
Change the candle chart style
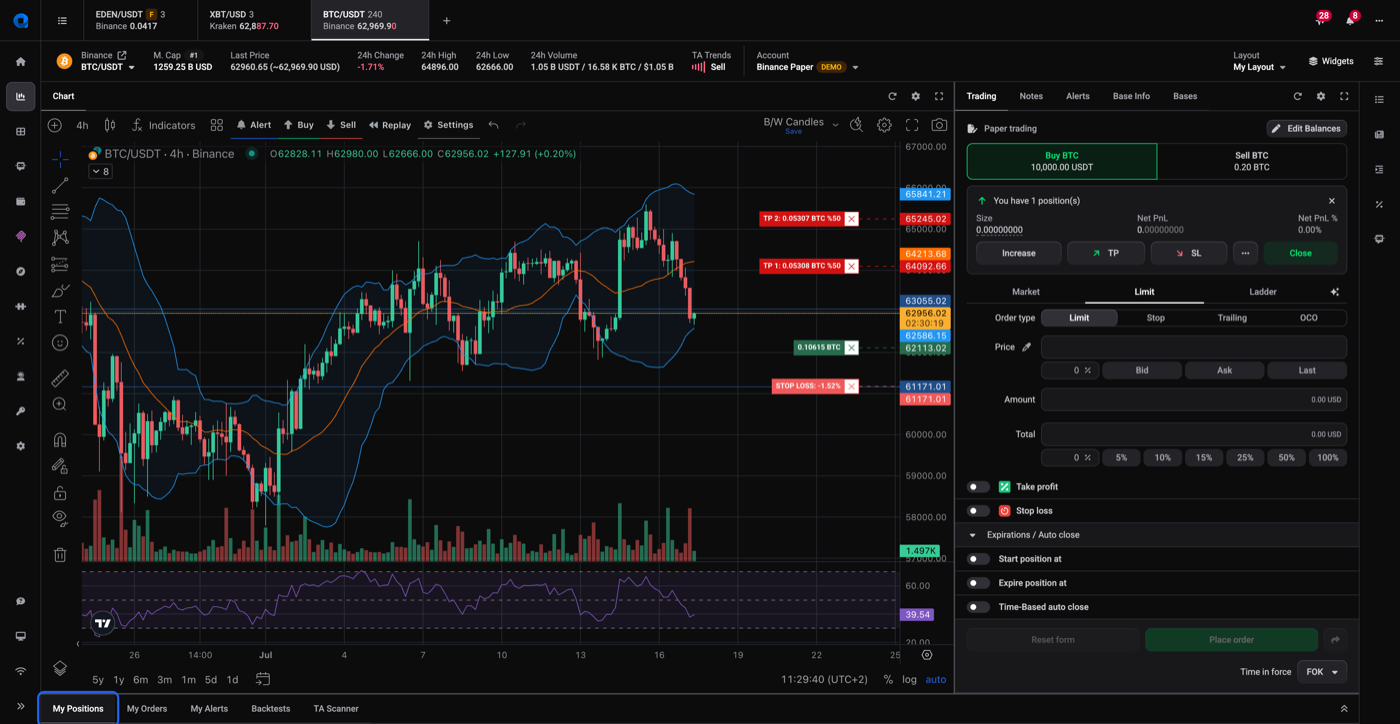tap(110, 125)
